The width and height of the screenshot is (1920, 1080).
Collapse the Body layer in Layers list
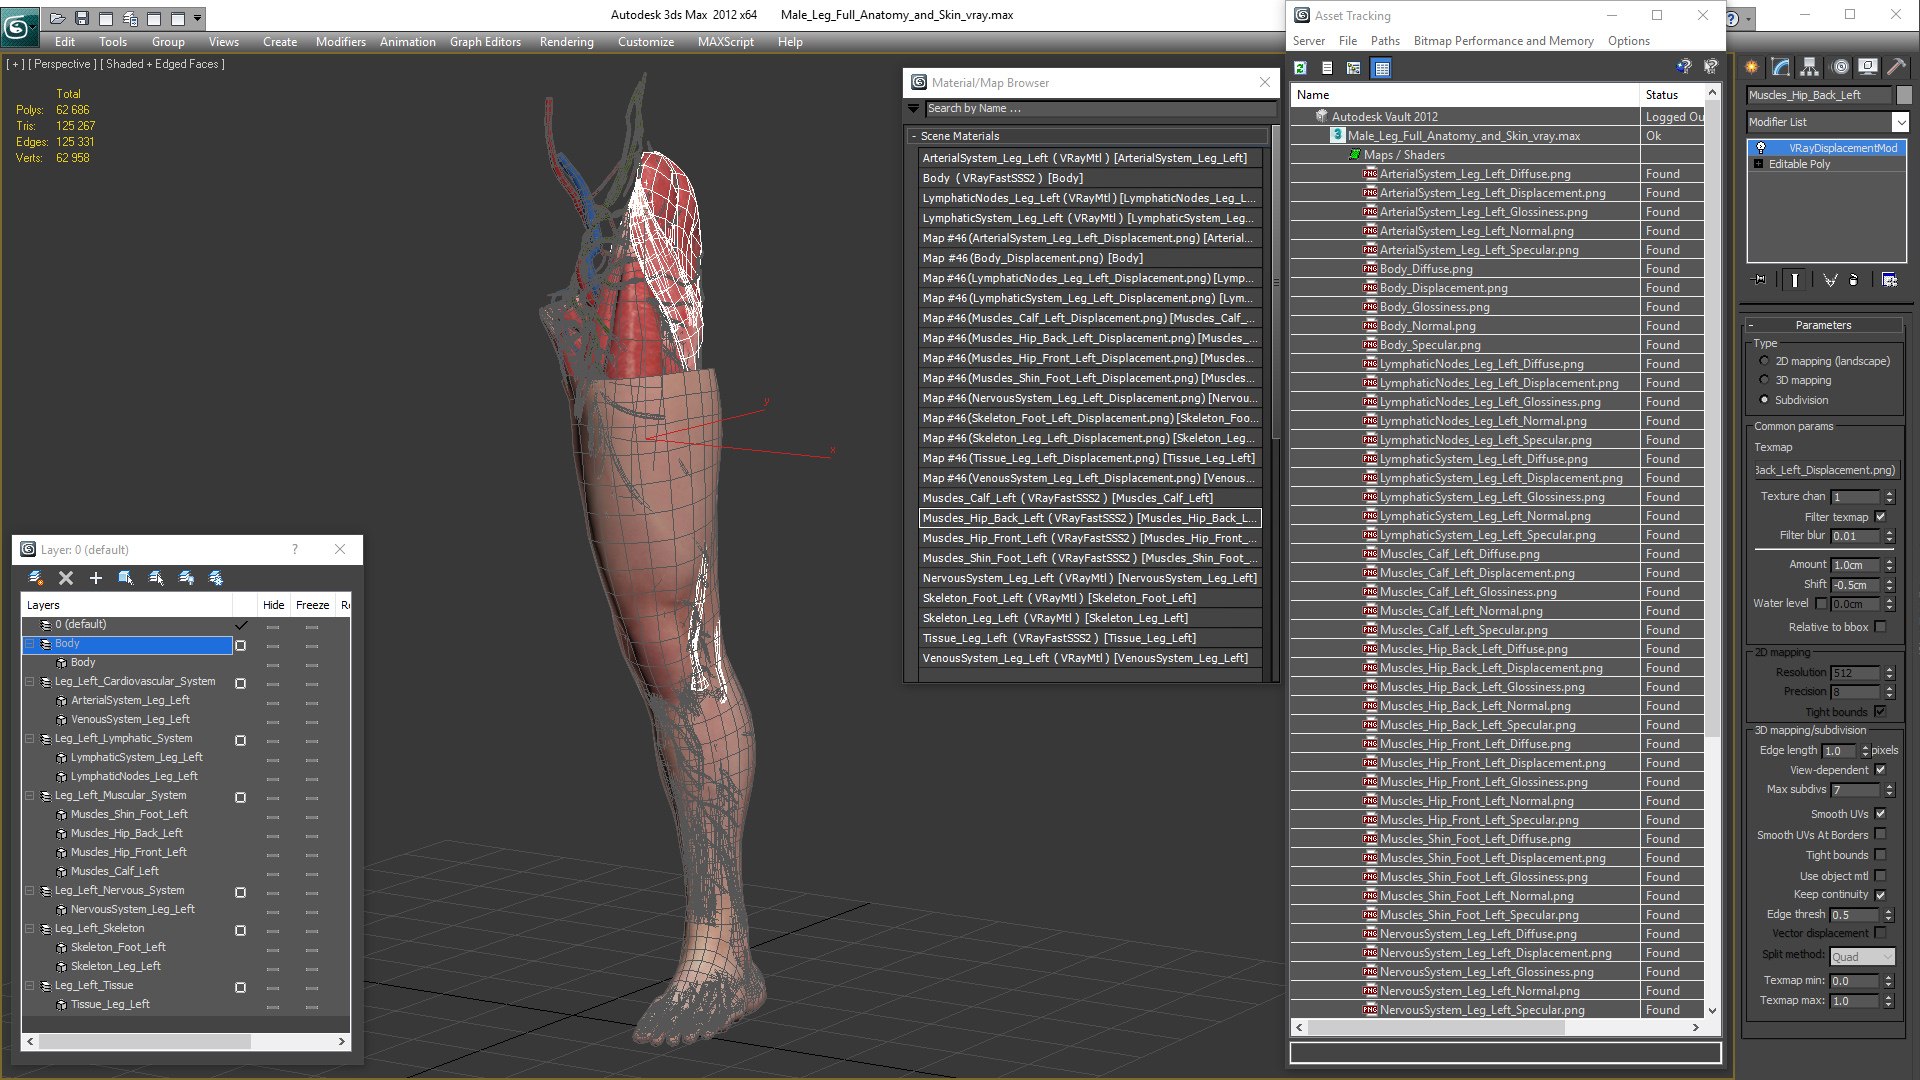point(30,644)
